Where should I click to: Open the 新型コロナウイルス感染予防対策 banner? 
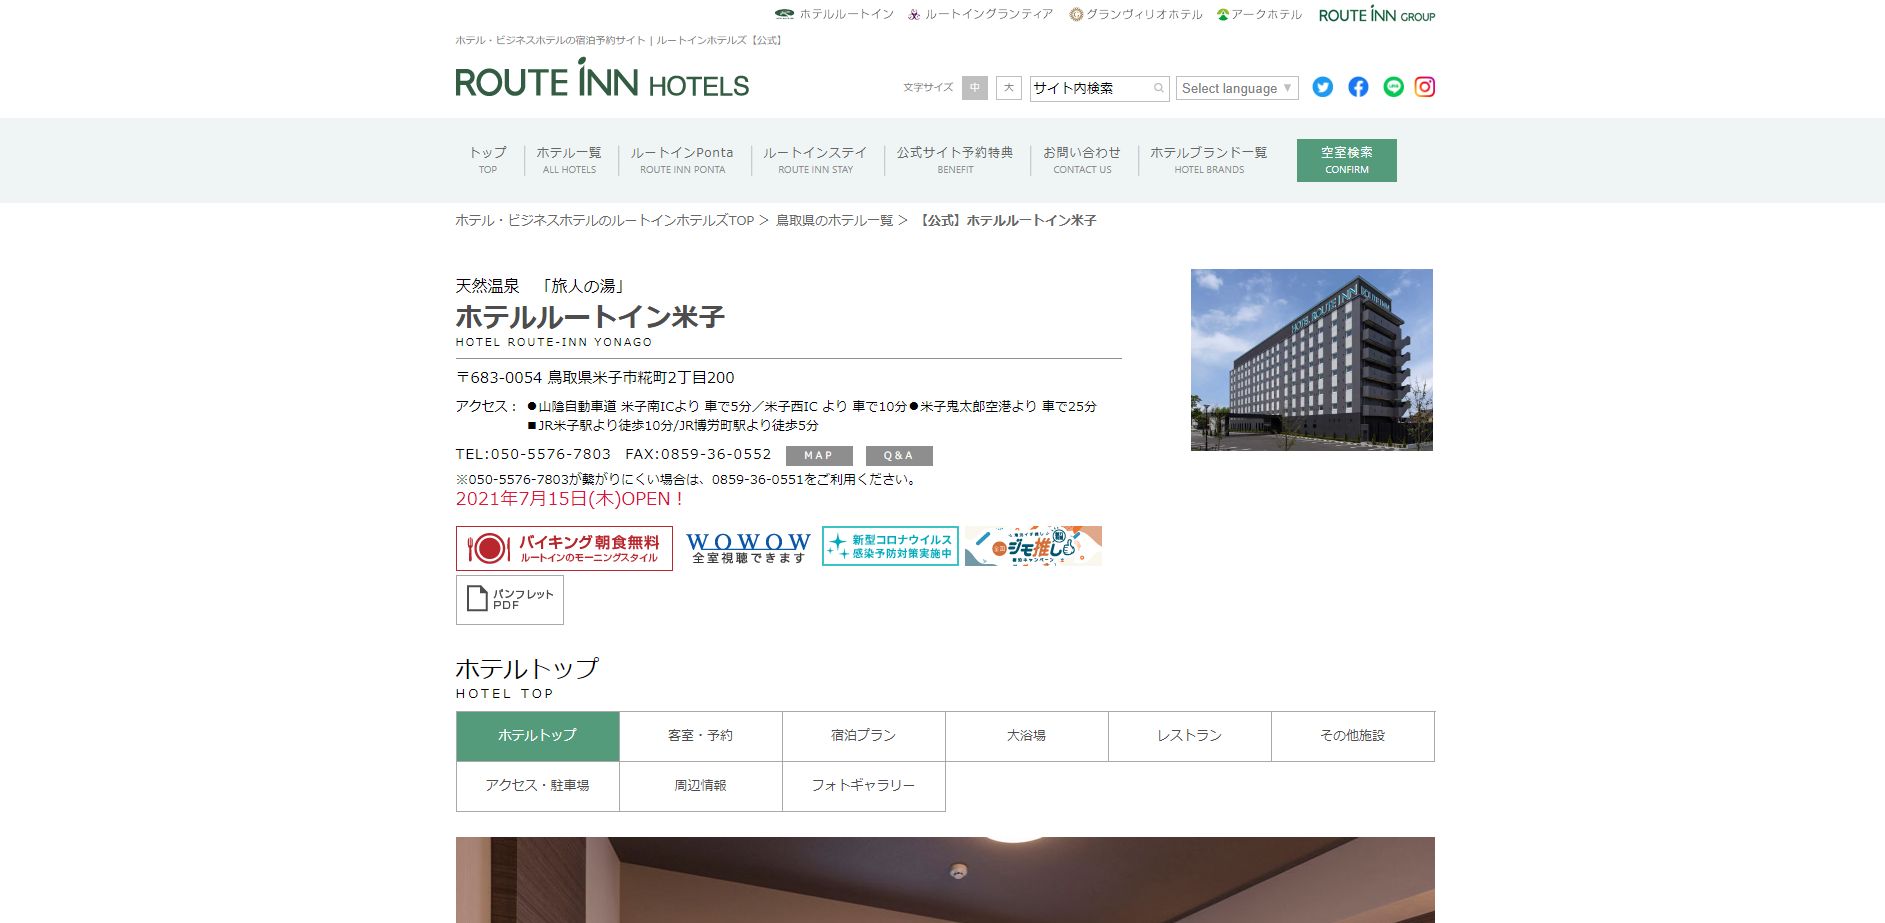[890, 546]
